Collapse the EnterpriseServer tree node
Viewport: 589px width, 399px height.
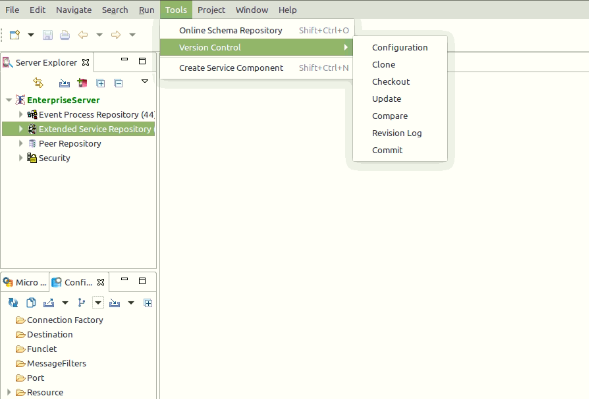pos(9,100)
